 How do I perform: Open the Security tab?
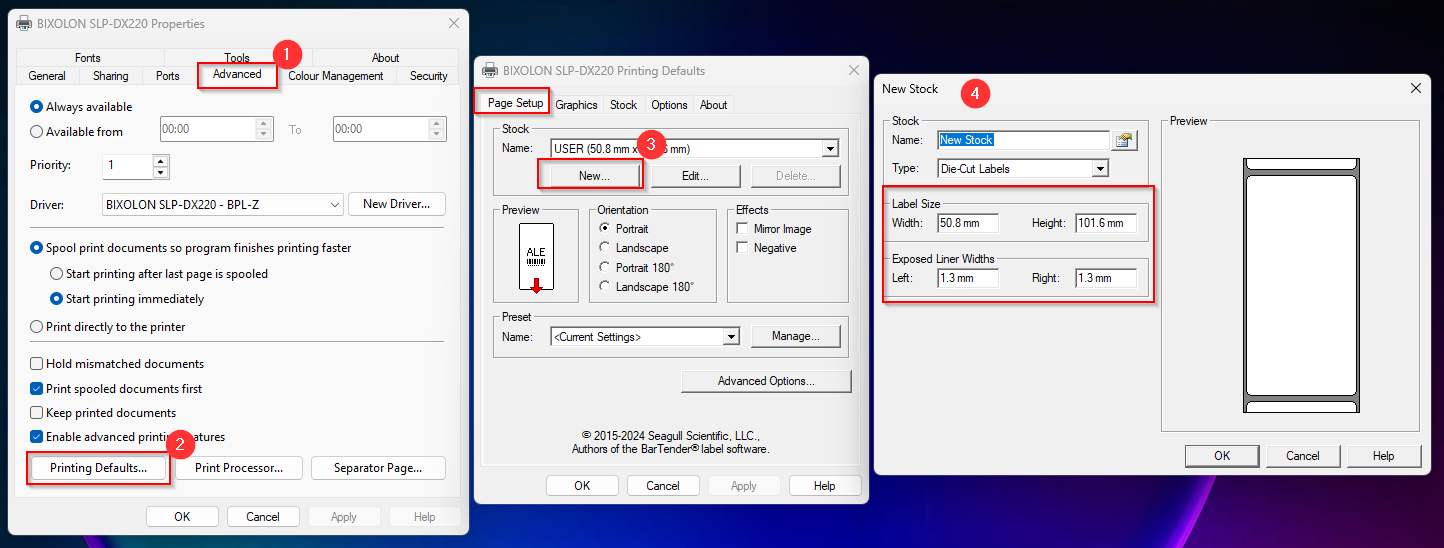tap(428, 76)
